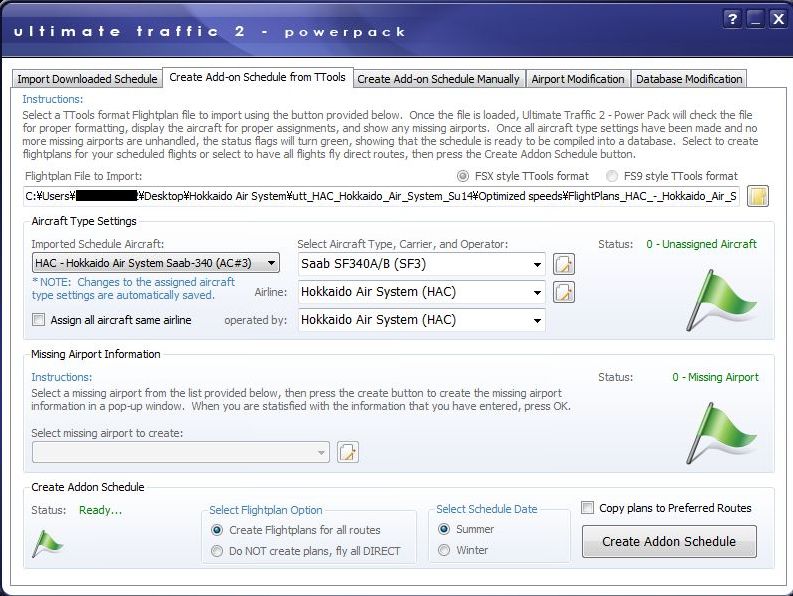Open the flightplan file browse folder icon

tap(758, 196)
